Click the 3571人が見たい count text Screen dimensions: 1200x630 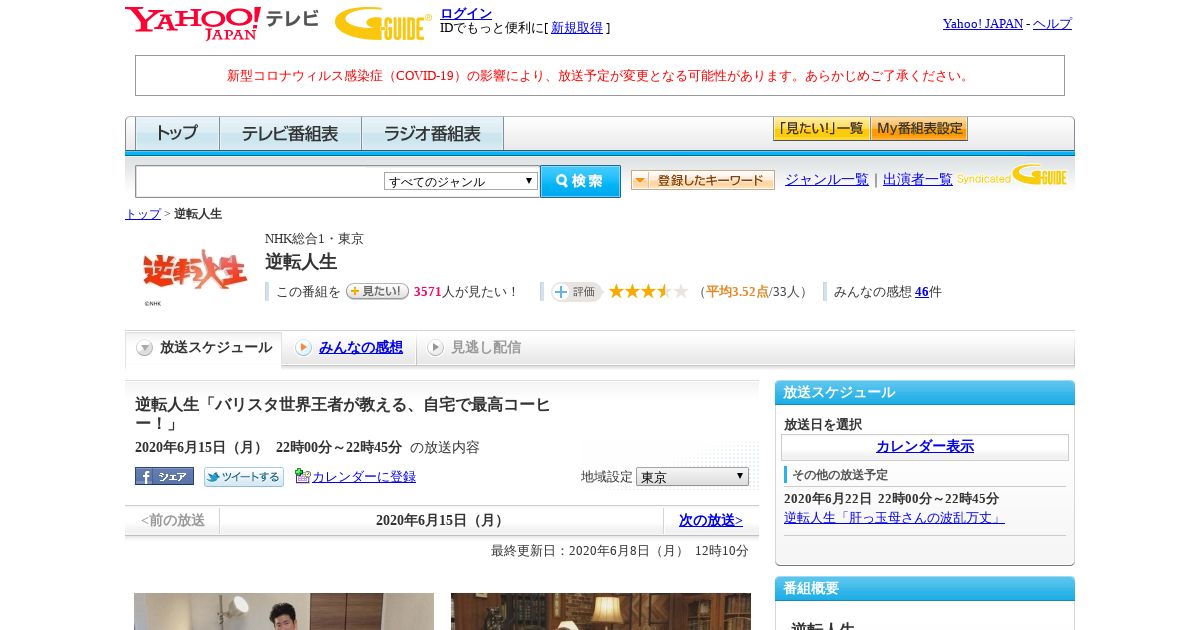point(466,292)
